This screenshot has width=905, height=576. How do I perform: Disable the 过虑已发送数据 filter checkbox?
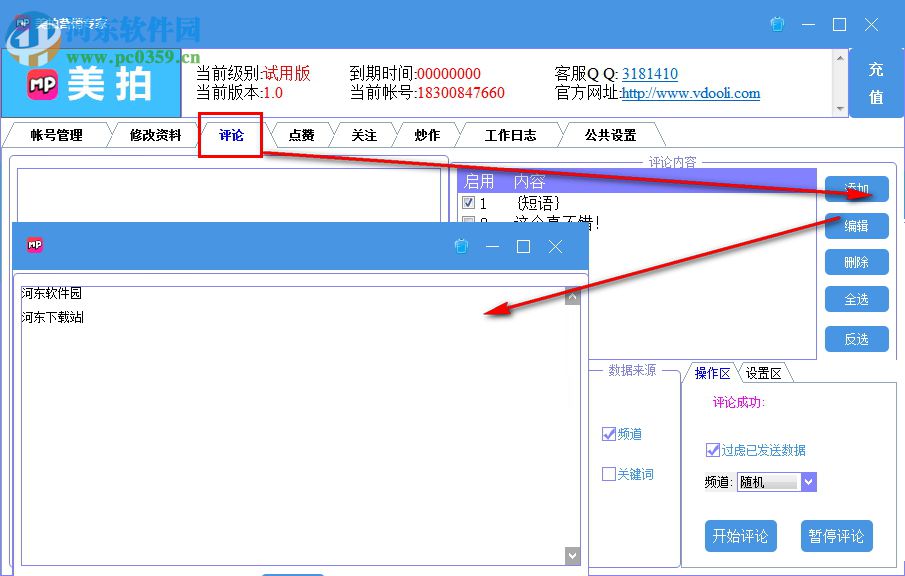(712, 449)
